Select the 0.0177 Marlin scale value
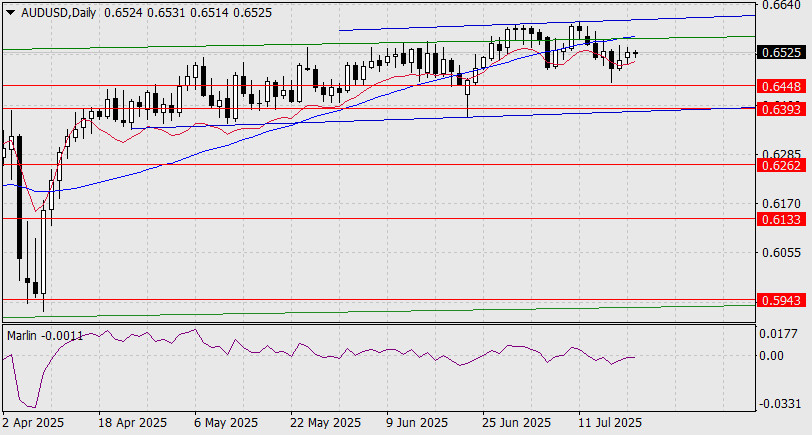812x435 pixels. pos(778,334)
